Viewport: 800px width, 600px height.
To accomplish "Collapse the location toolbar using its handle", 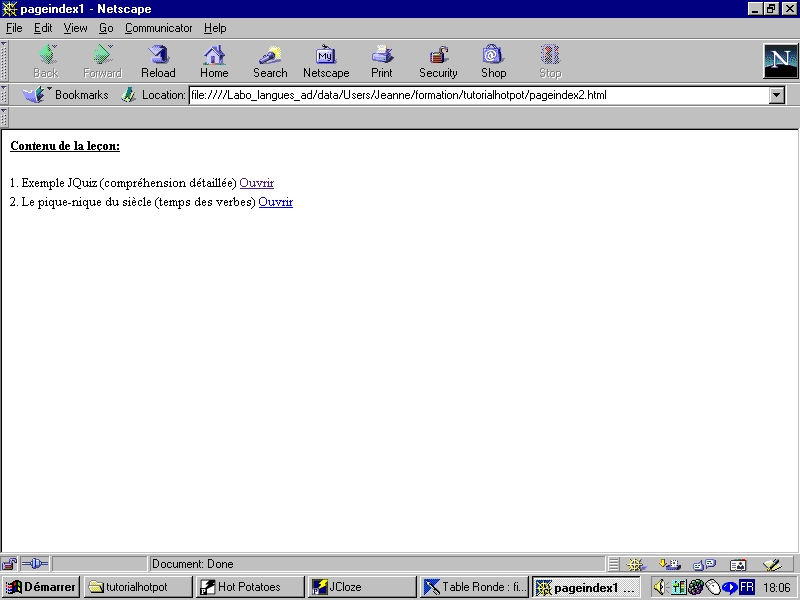I will [x=4, y=95].
